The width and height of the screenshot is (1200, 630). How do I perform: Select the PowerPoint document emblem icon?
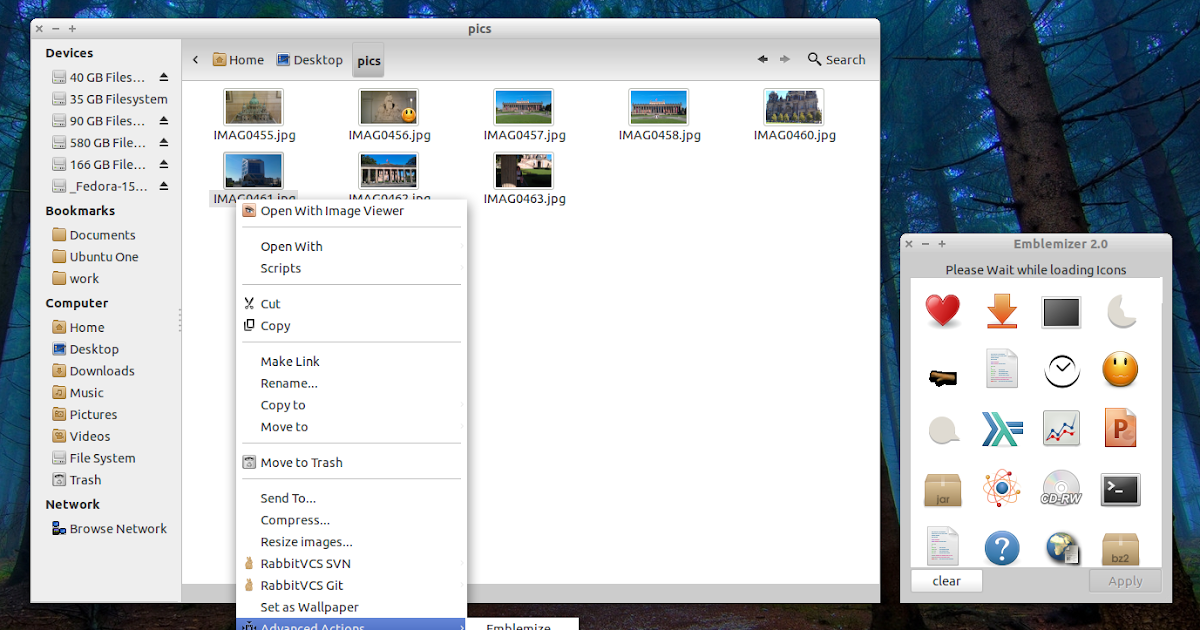[x=1120, y=429]
